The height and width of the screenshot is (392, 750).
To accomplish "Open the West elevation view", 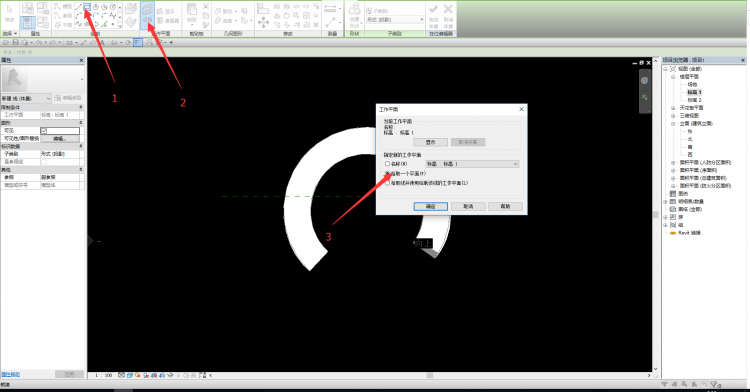I will 690,155.
